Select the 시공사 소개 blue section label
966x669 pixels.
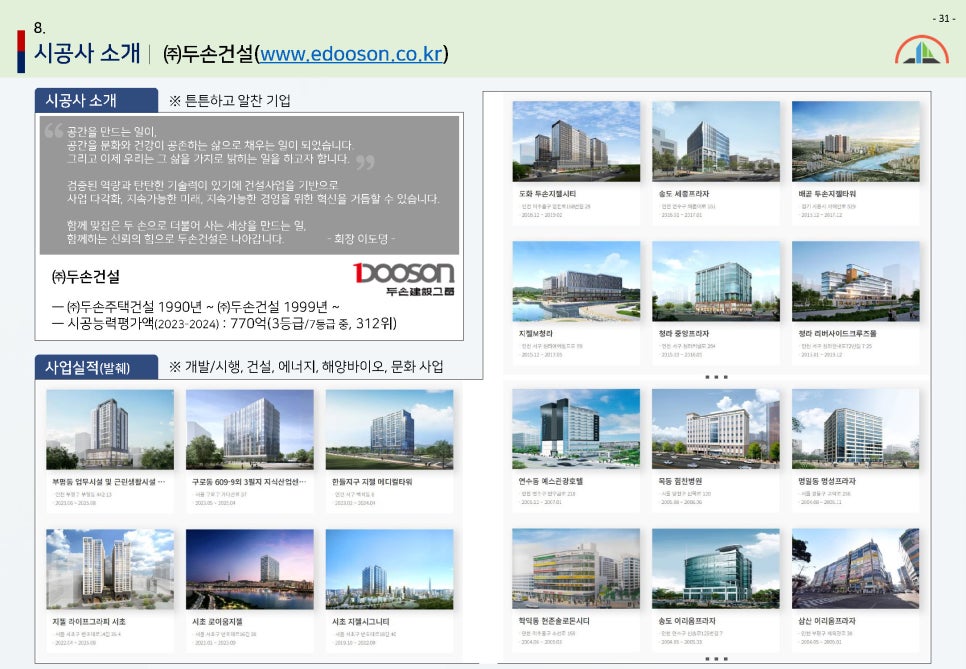[96, 100]
